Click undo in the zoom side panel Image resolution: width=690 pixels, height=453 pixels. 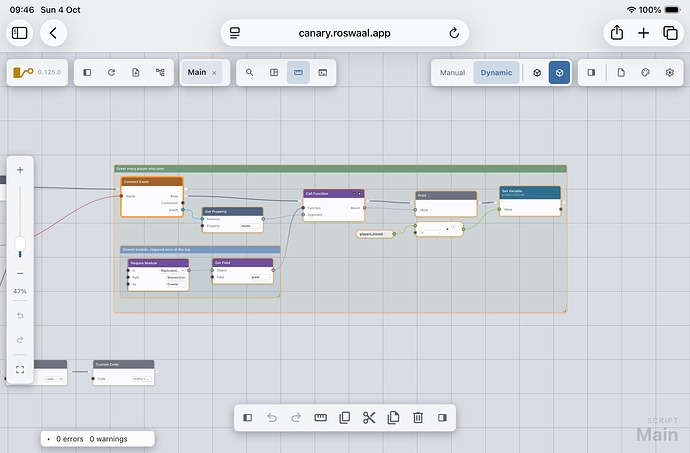tap(20, 316)
